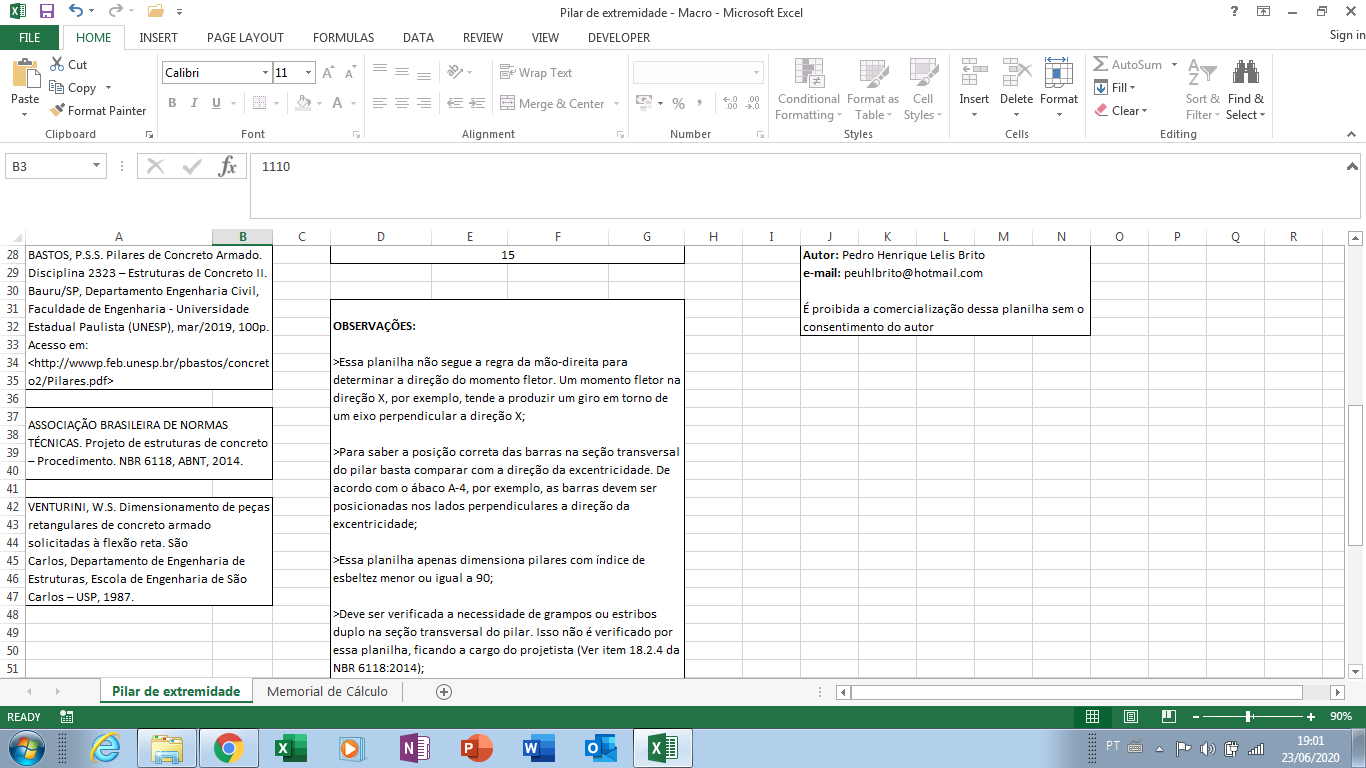
Task: Click Sign in link
Action: point(1347,36)
